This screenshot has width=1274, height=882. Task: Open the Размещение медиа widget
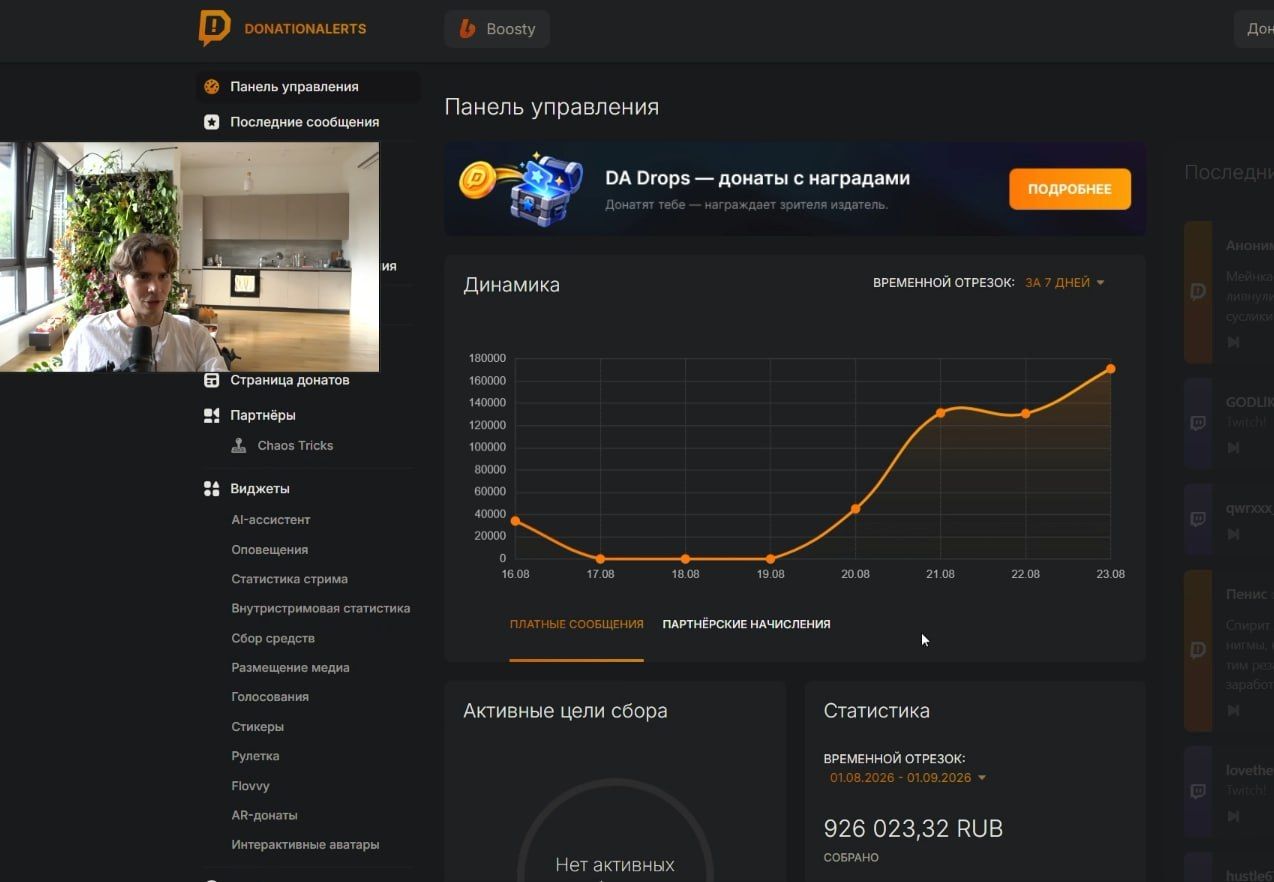point(290,667)
